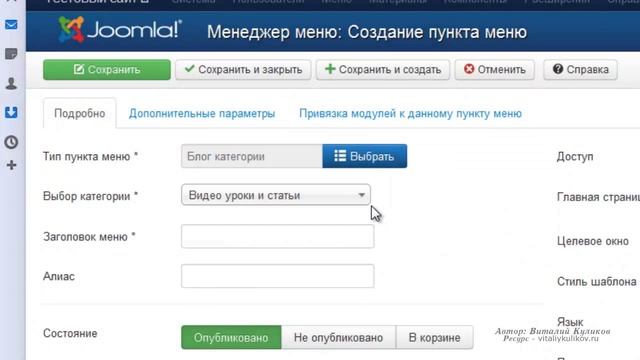
Task: Click the Заголовок меню input field
Action: coord(278,236)
